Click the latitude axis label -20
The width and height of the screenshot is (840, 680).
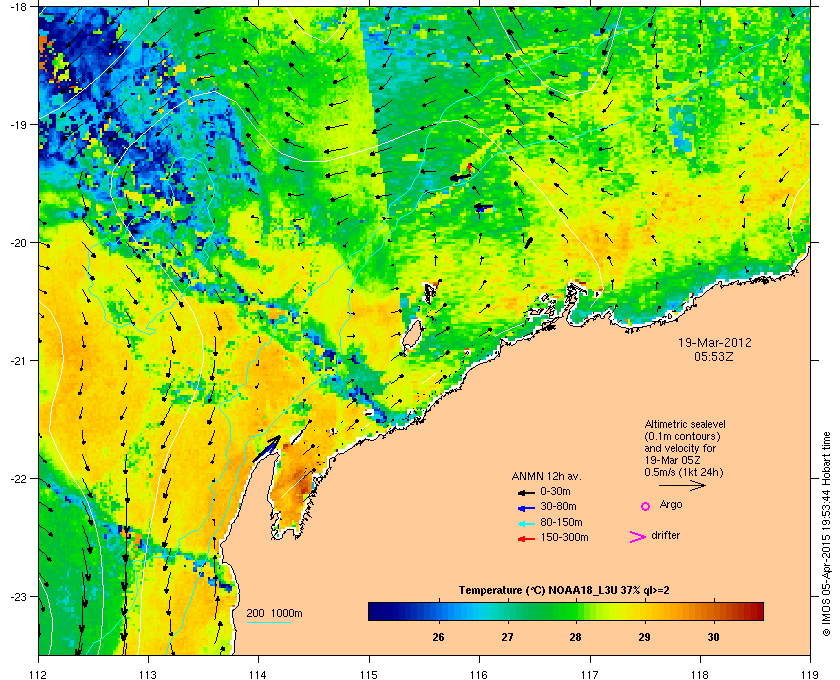pyautogui.click(x=19, y=243)
